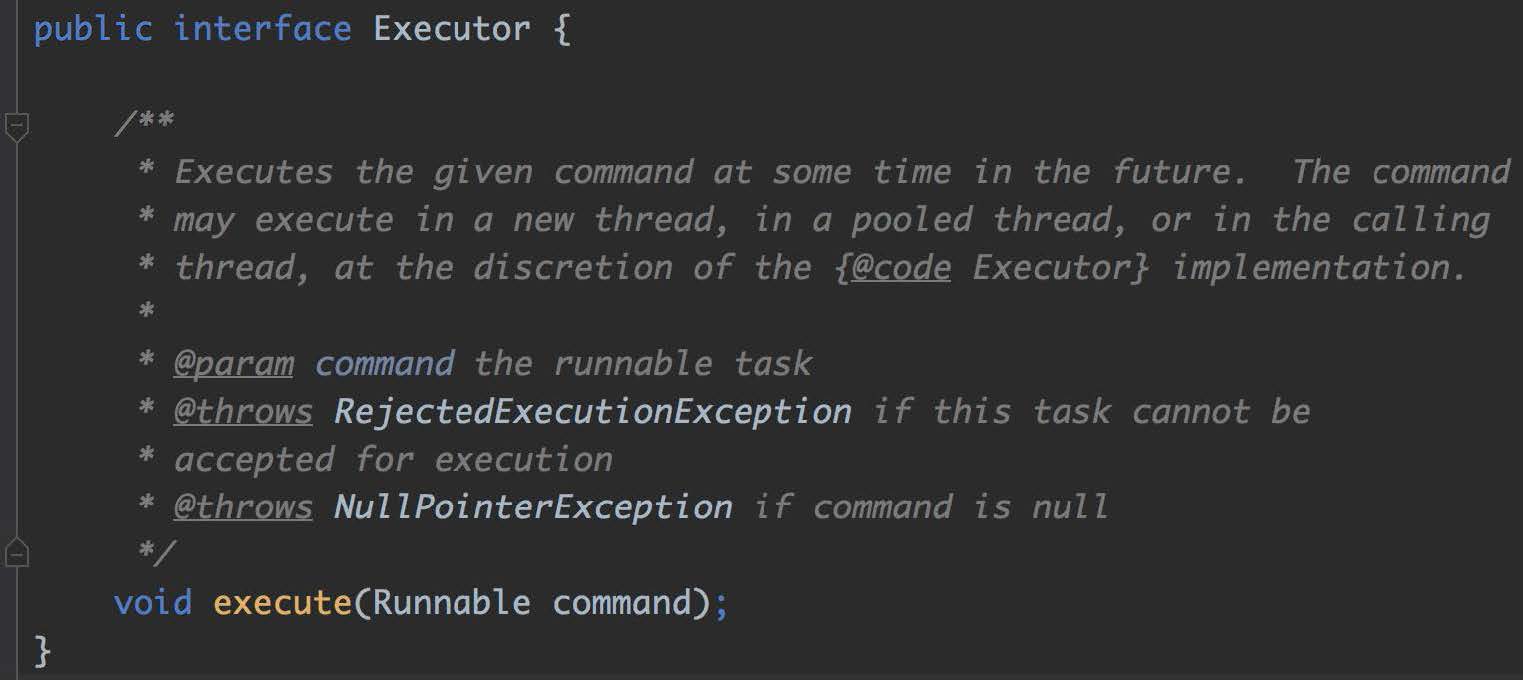This screenshot has height=680, width=1523.
Task: Click the italic 'command' parameter name after @param
Action: (385, 363)
